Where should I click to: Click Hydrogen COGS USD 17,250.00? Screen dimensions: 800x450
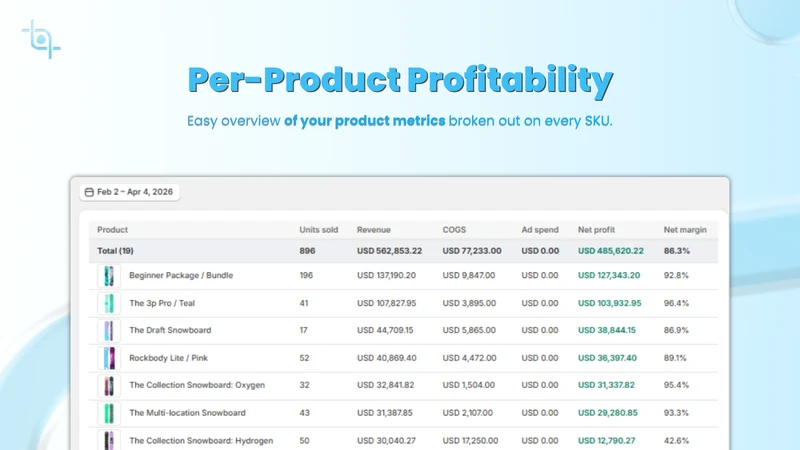coord(470,440)
